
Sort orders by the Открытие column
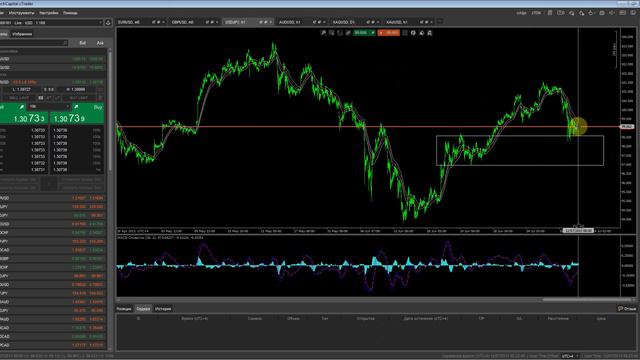[x=365, y=318]
